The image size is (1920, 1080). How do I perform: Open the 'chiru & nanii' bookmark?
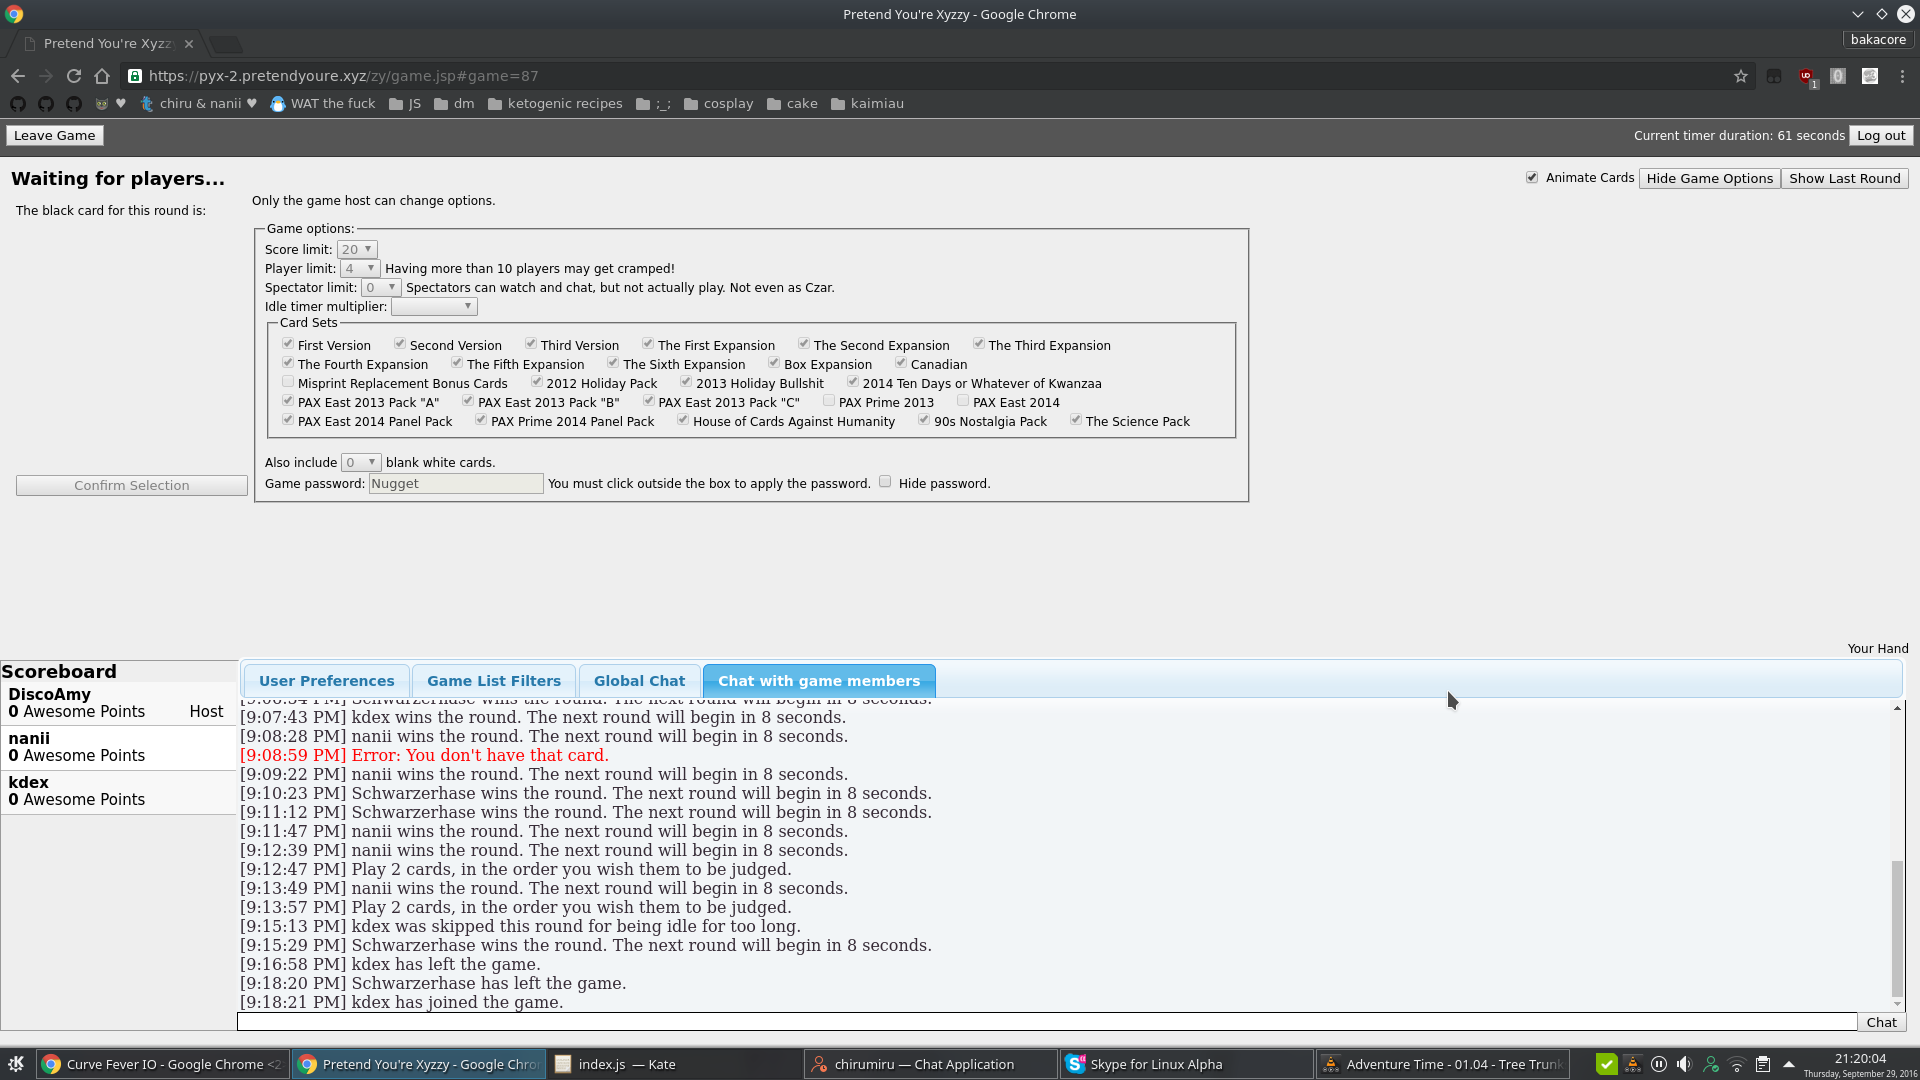[198, 104]
